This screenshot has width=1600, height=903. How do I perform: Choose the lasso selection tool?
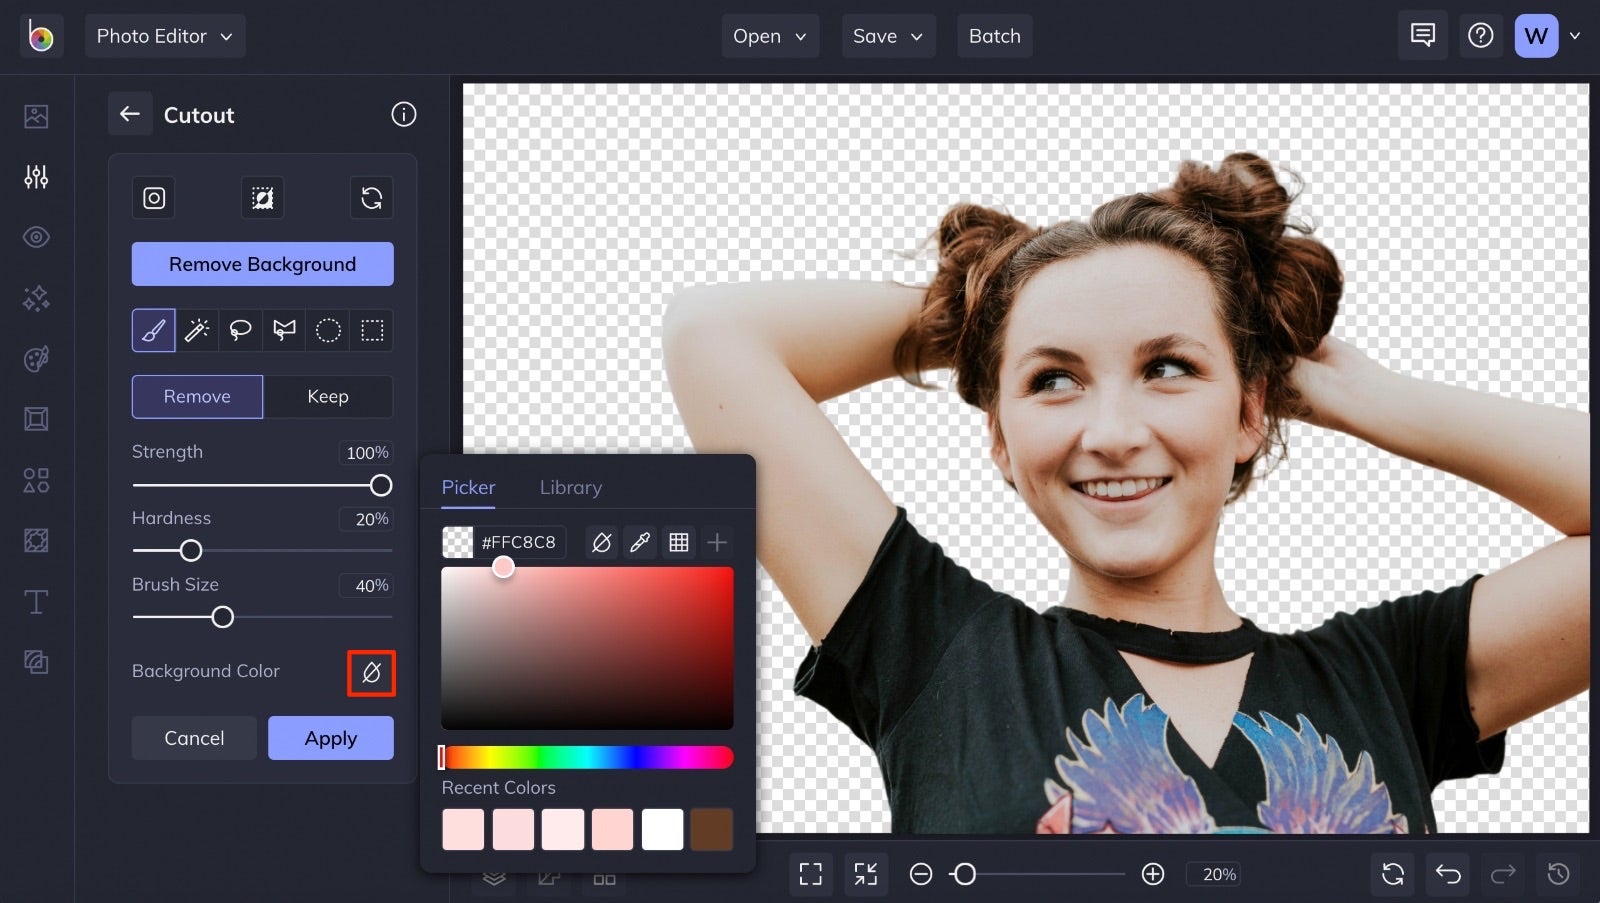(240, 330)
